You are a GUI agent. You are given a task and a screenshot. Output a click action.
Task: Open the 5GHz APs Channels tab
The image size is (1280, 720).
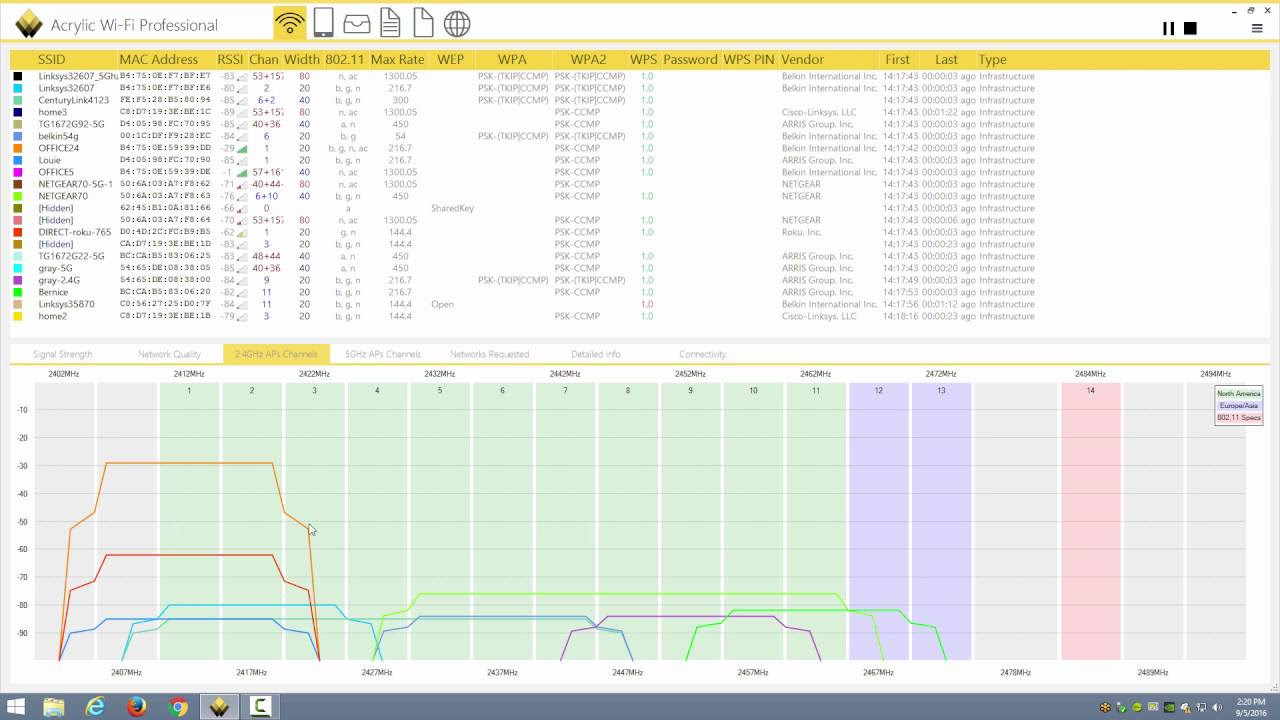tap(382, 354)
